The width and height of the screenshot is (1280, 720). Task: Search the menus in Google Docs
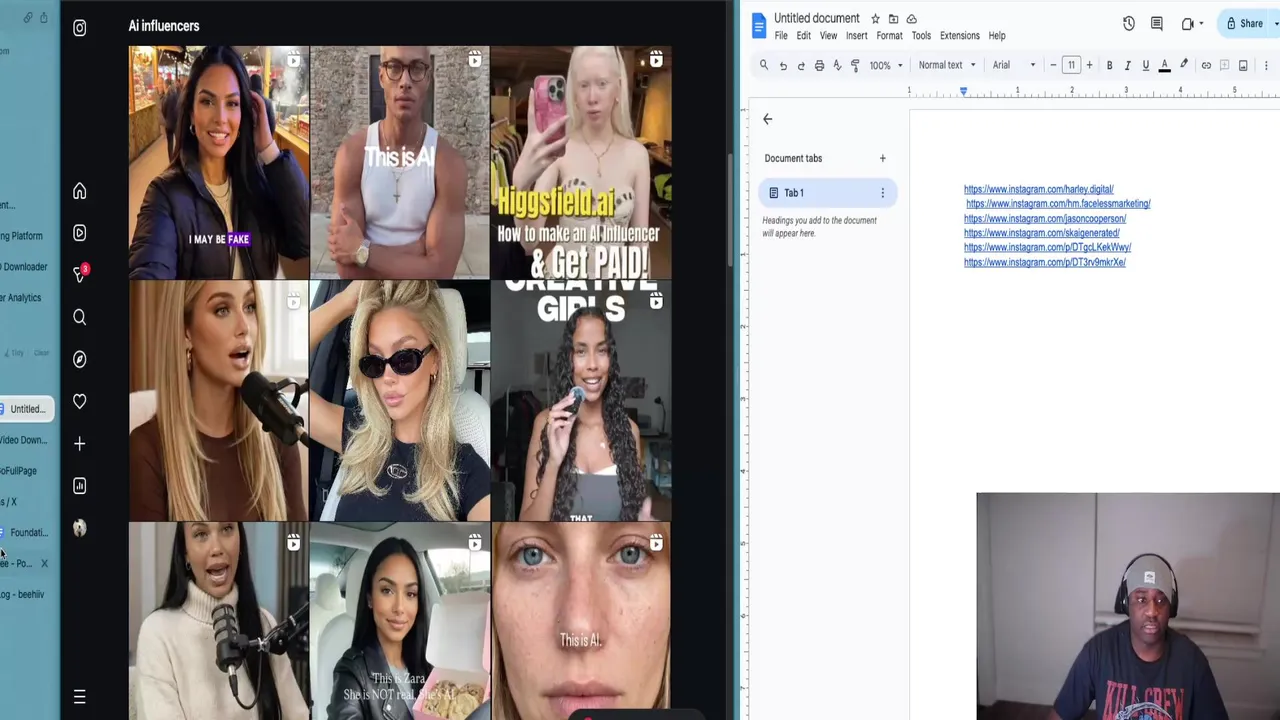pos(764,65)
